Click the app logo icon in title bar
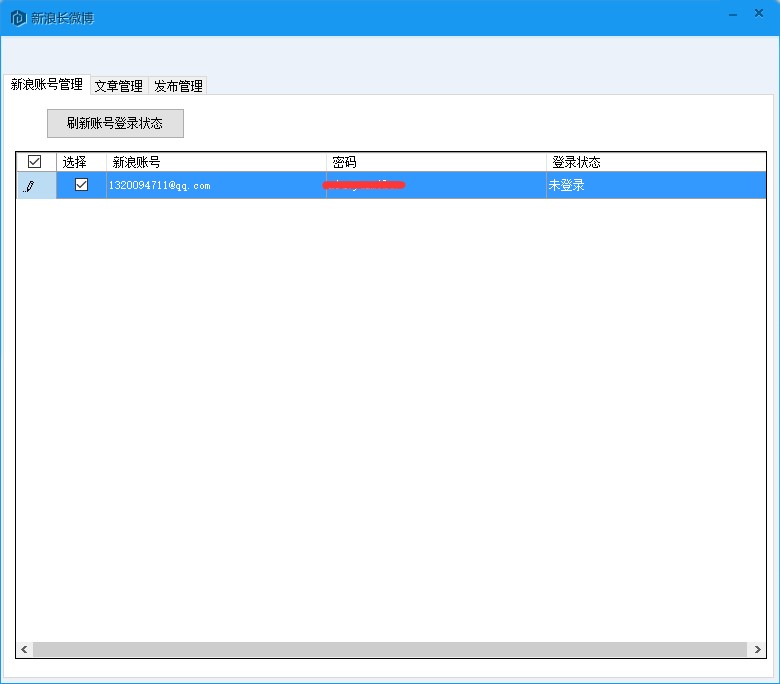The width and height of the screenshot is (780, 684). 18,18
